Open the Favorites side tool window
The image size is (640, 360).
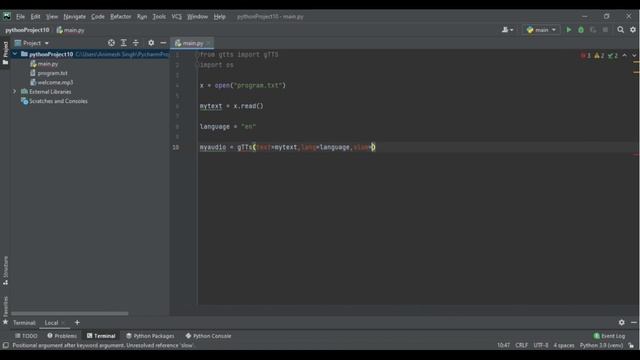pos(5,310)
